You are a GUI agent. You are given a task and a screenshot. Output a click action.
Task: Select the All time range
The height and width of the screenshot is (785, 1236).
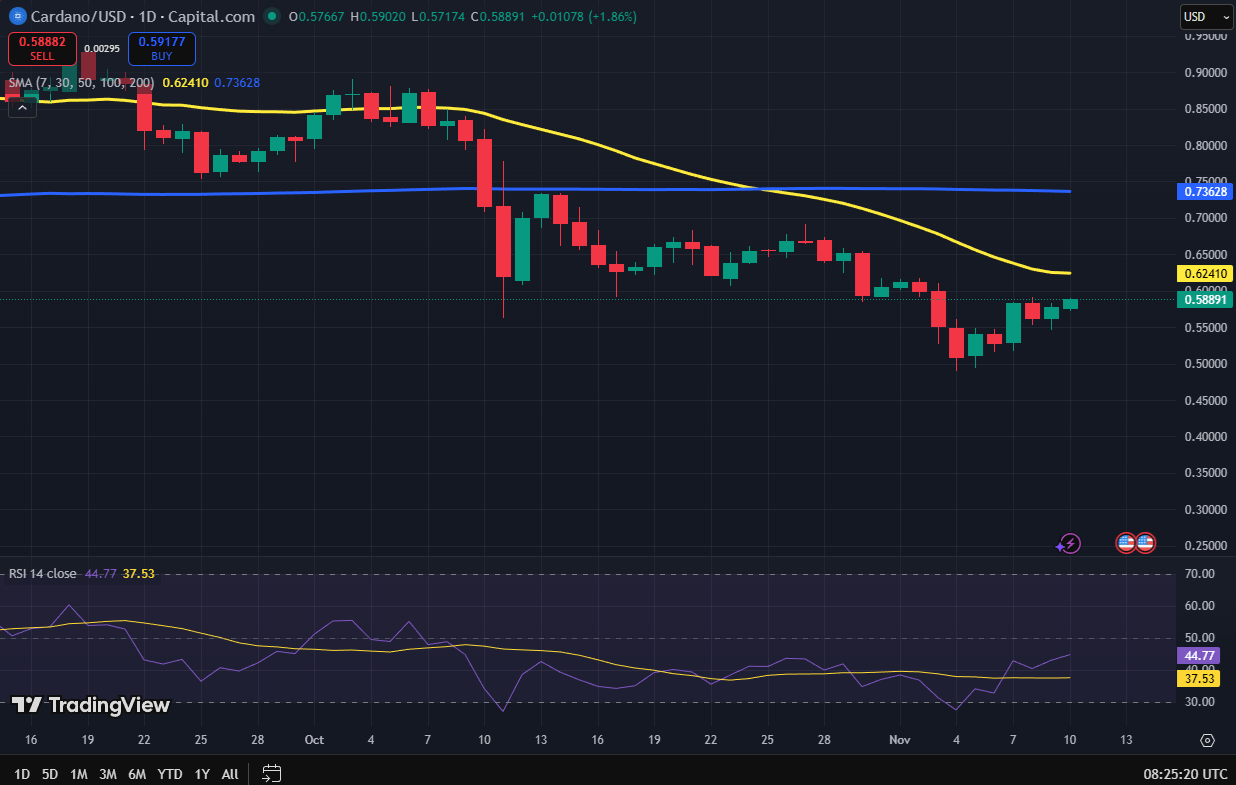coord(230,773)
